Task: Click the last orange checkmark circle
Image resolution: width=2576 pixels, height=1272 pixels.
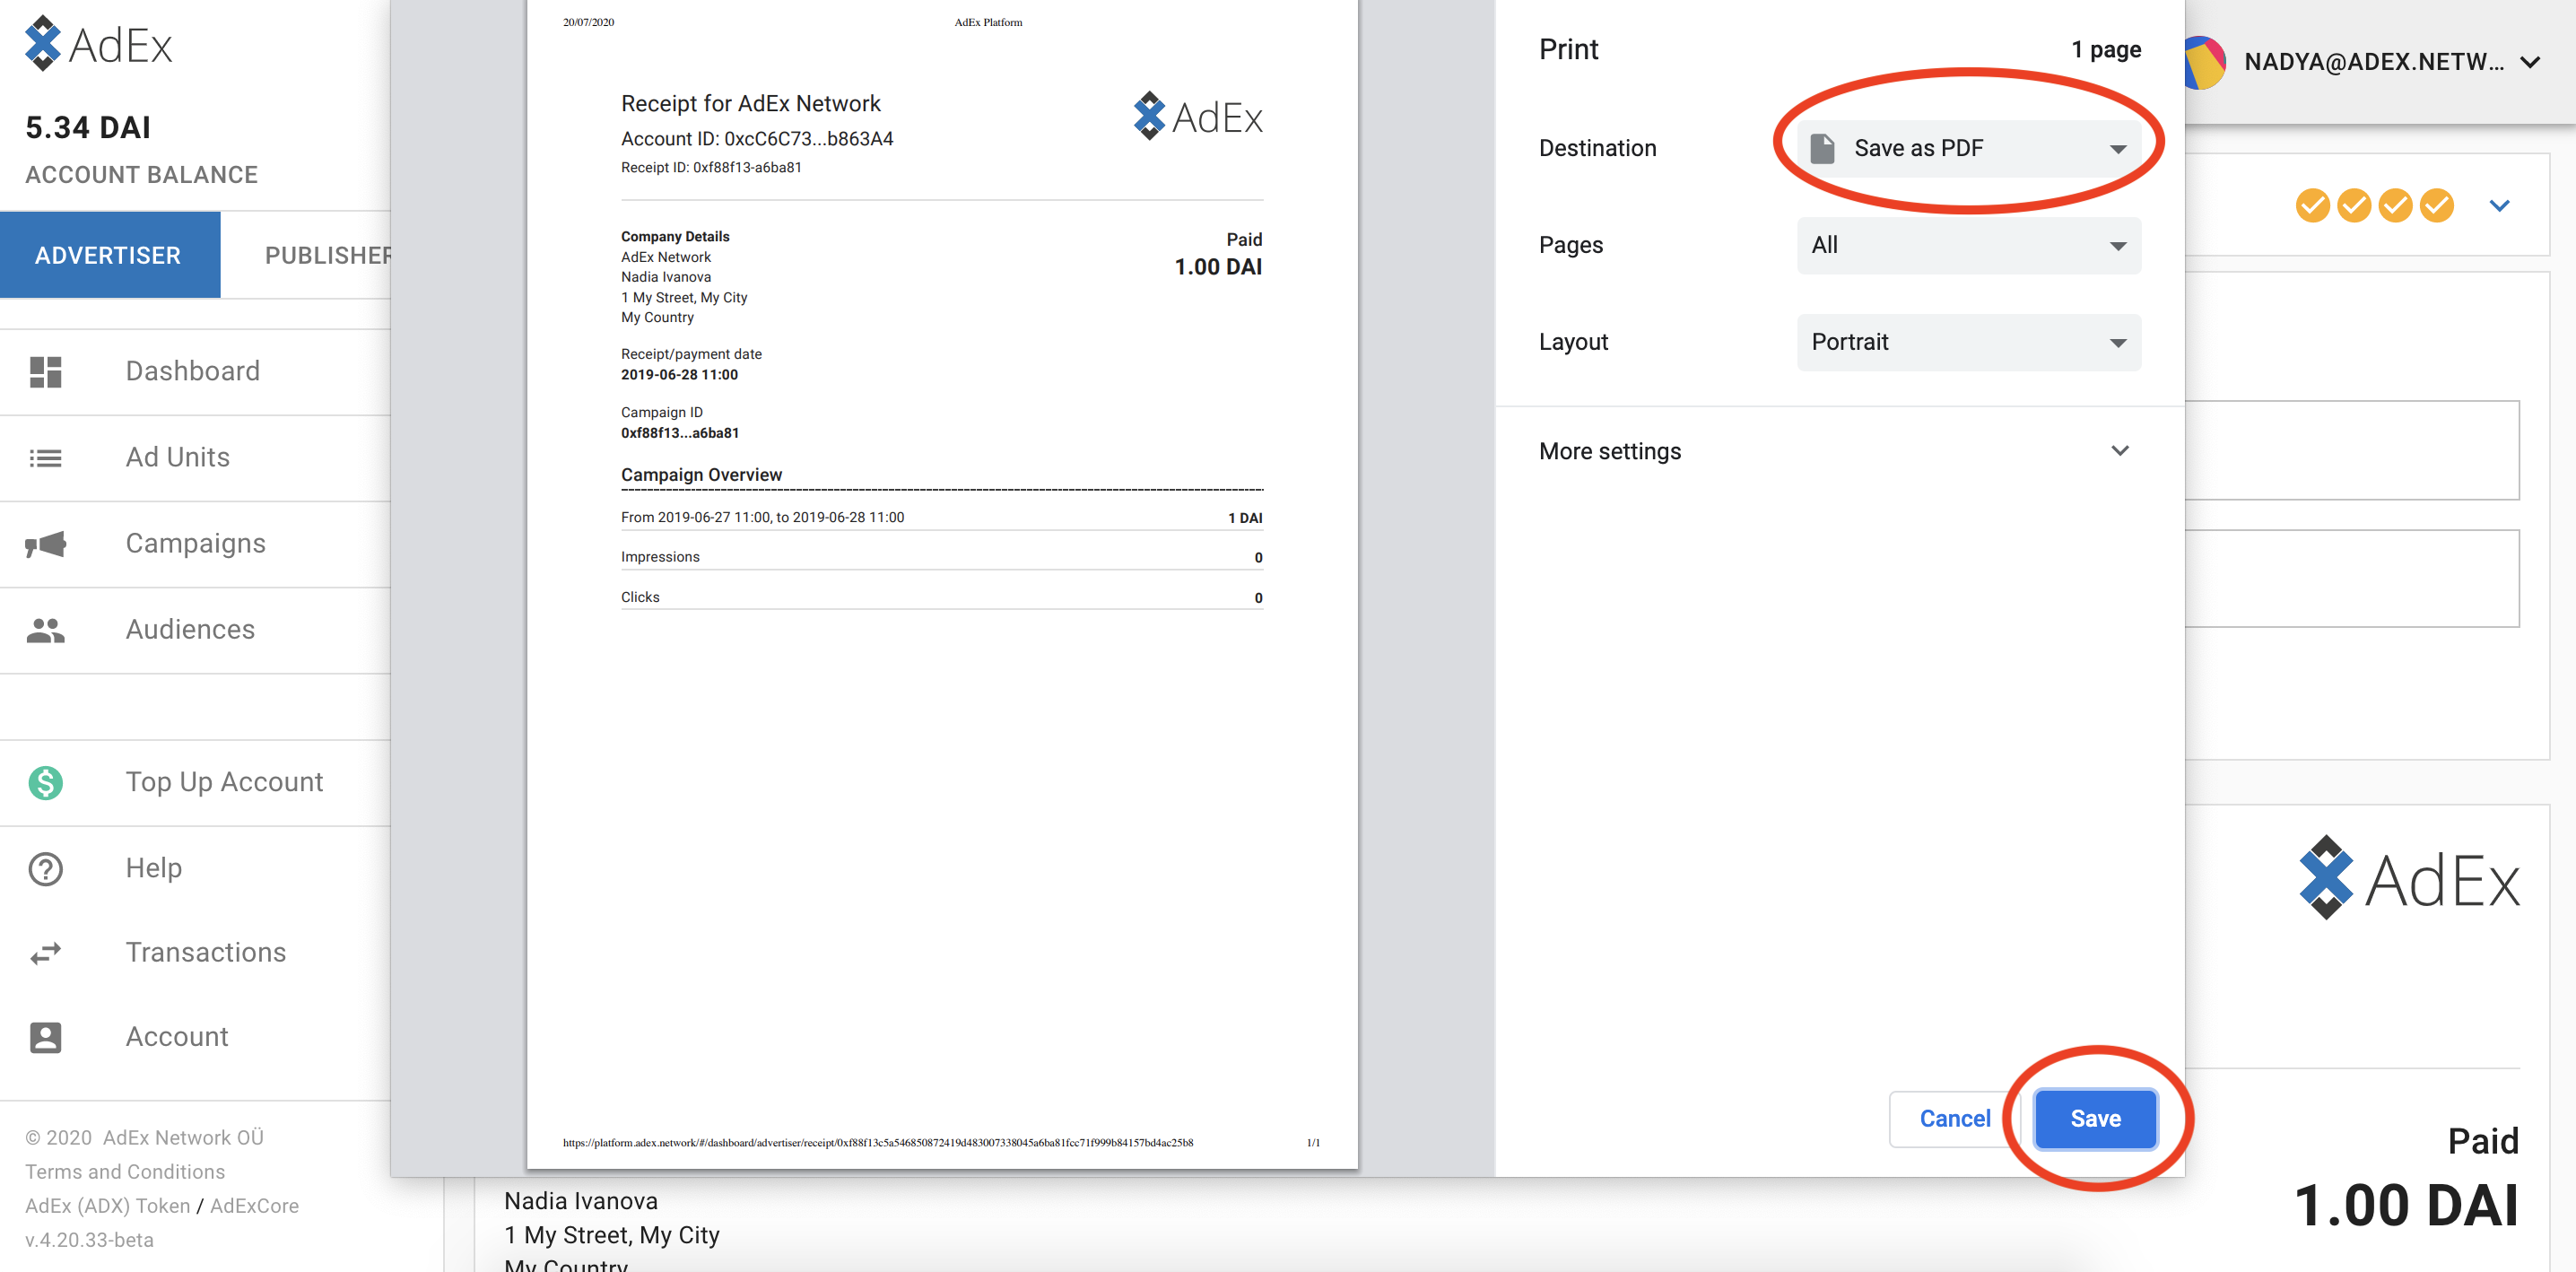Action: (x=2436, y=205)
